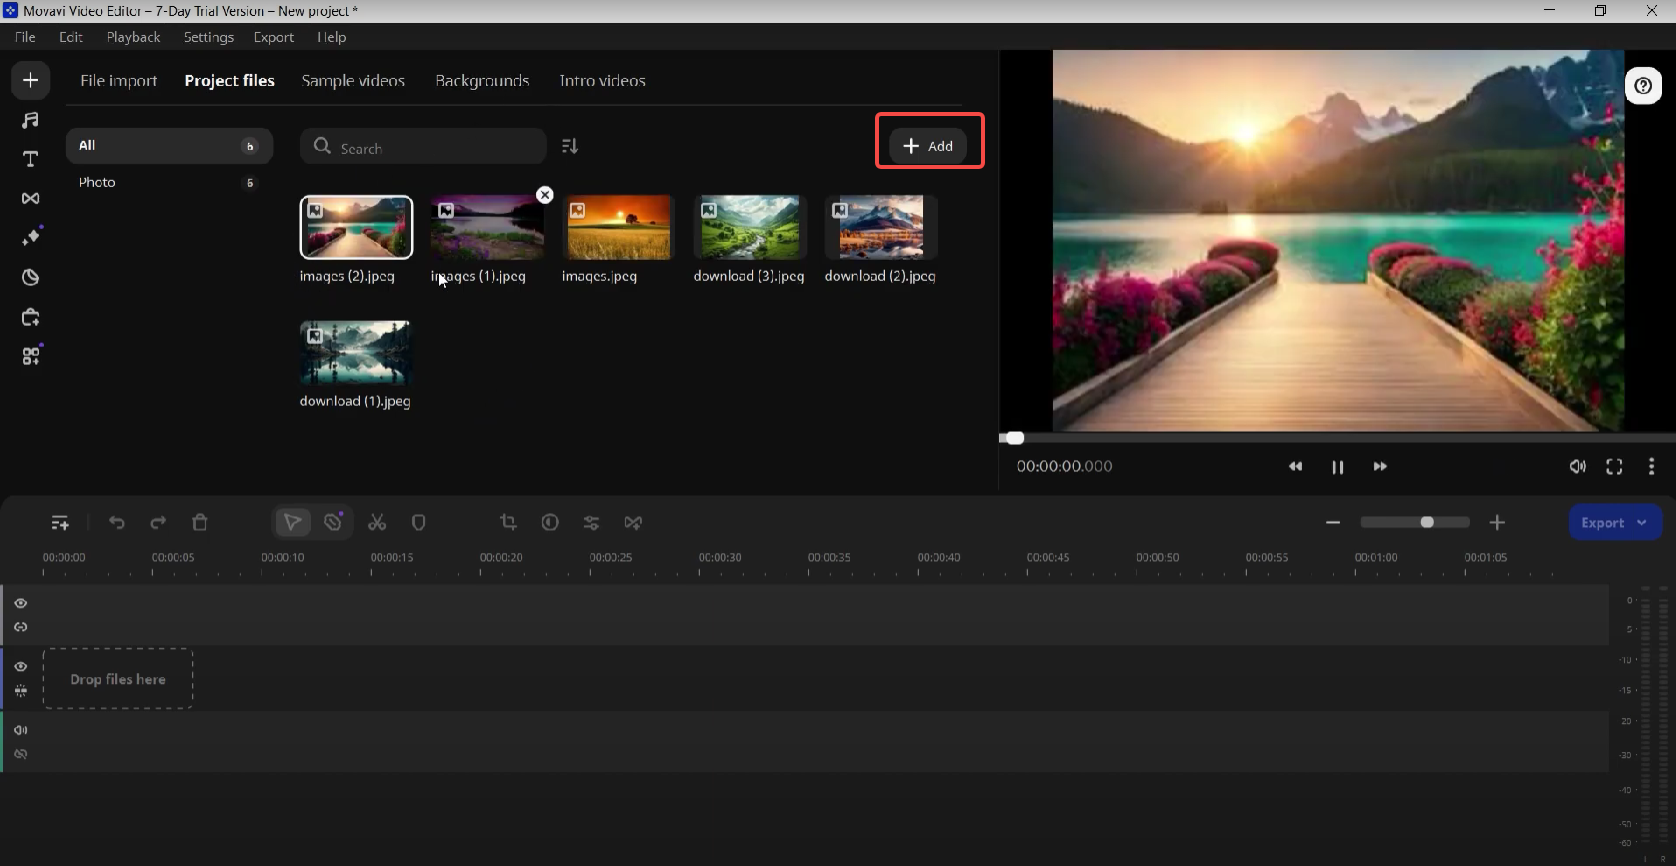Select the Crop and rotate tool

point(508,522)
